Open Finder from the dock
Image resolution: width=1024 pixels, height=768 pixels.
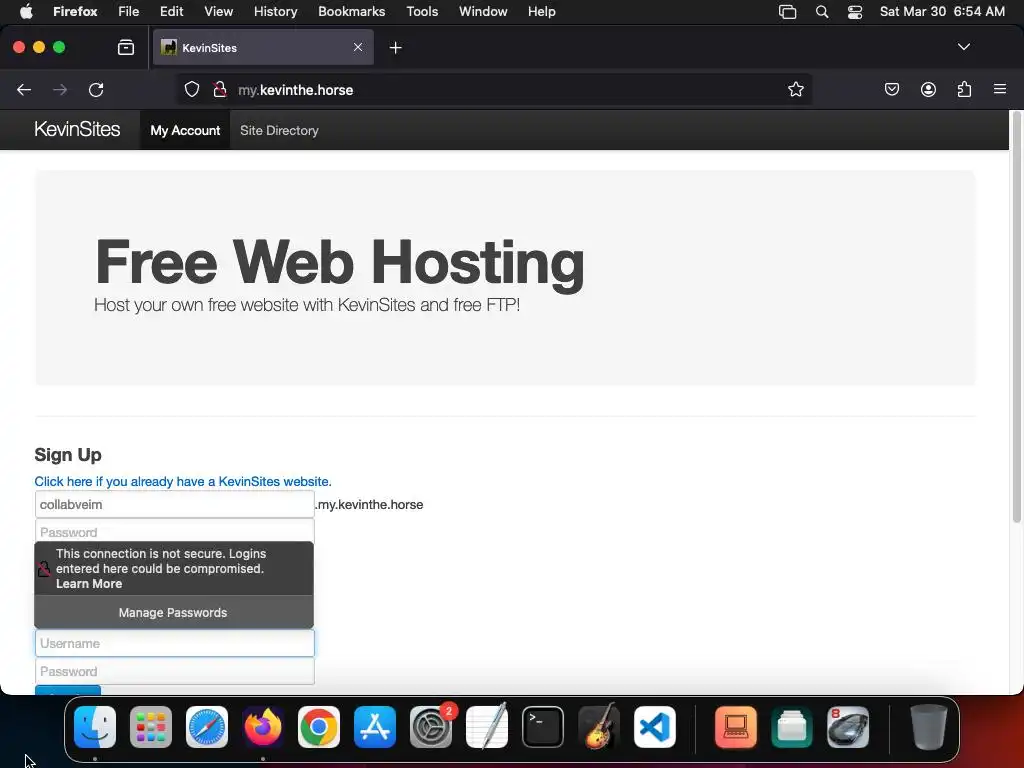pyautogui.click(x=95, y=727)
